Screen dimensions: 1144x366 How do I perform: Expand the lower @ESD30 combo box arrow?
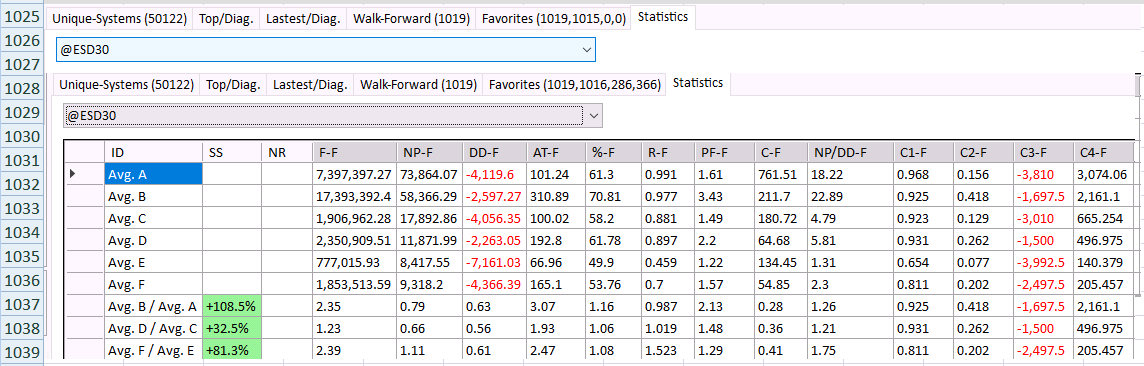click(593, 115)
